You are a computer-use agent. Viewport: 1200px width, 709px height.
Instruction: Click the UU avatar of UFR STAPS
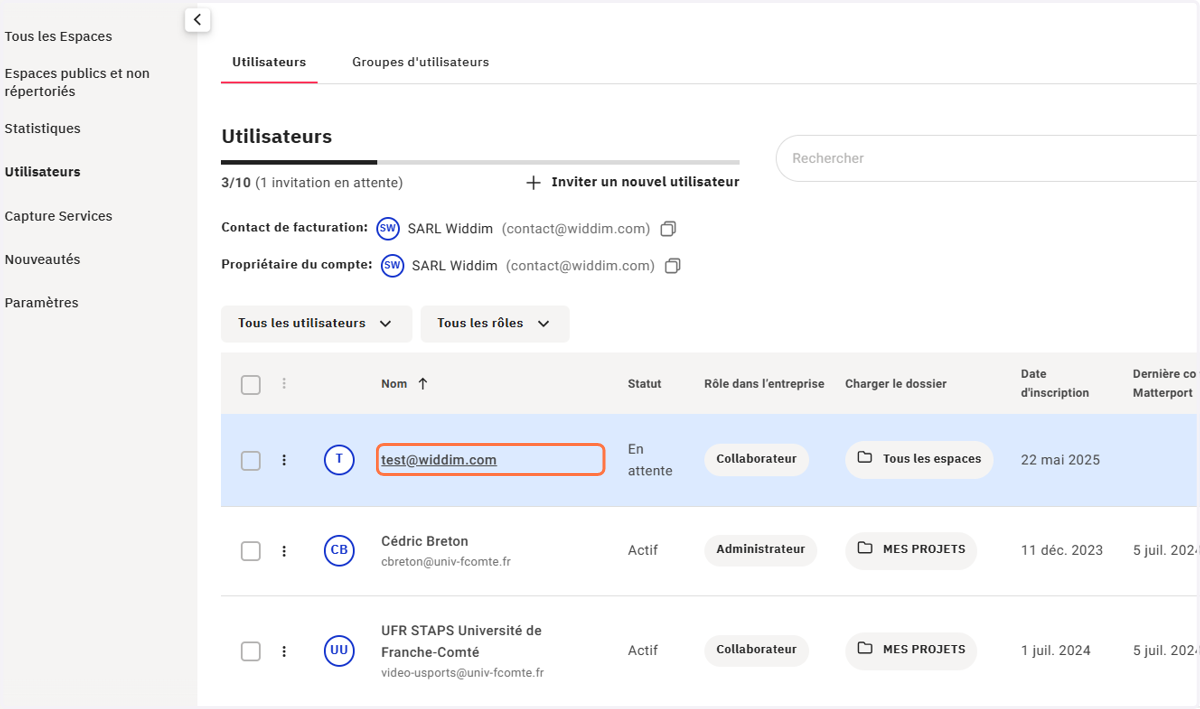pos(339,651)
